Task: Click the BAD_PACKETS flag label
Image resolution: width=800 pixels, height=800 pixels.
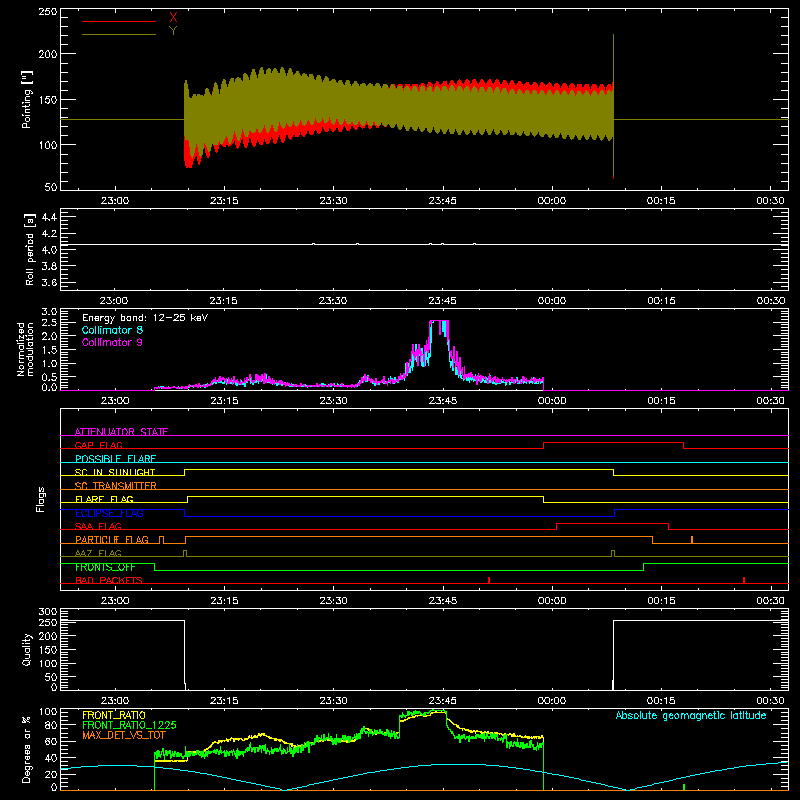Action: 109,580
